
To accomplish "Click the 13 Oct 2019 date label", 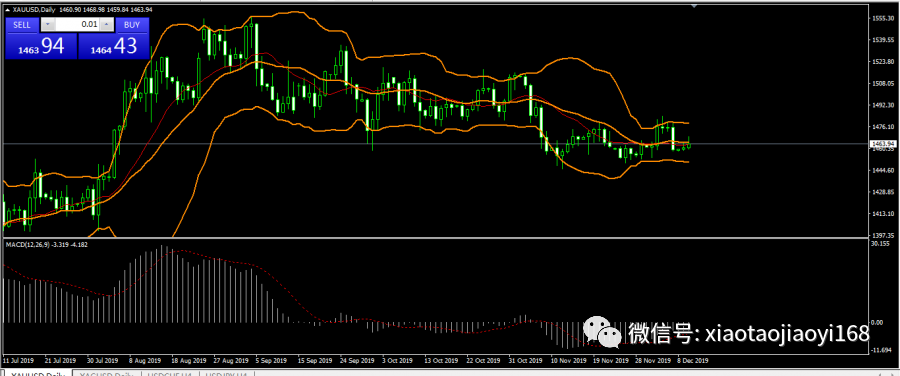I will pyautogui.click(x=441, y=361).
